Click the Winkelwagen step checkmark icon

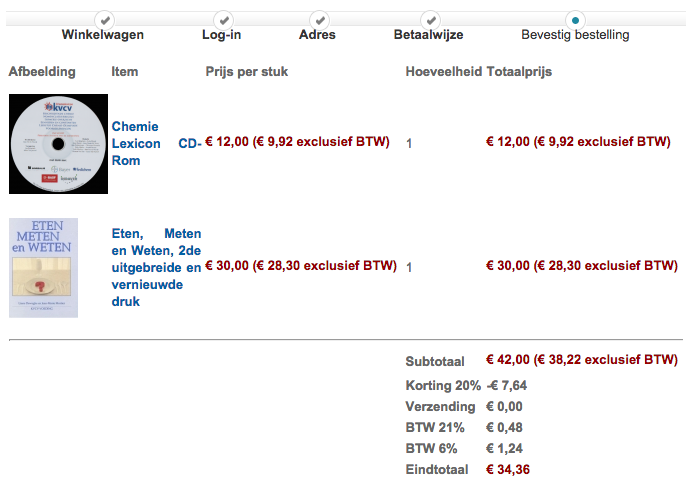pos(105,19)
